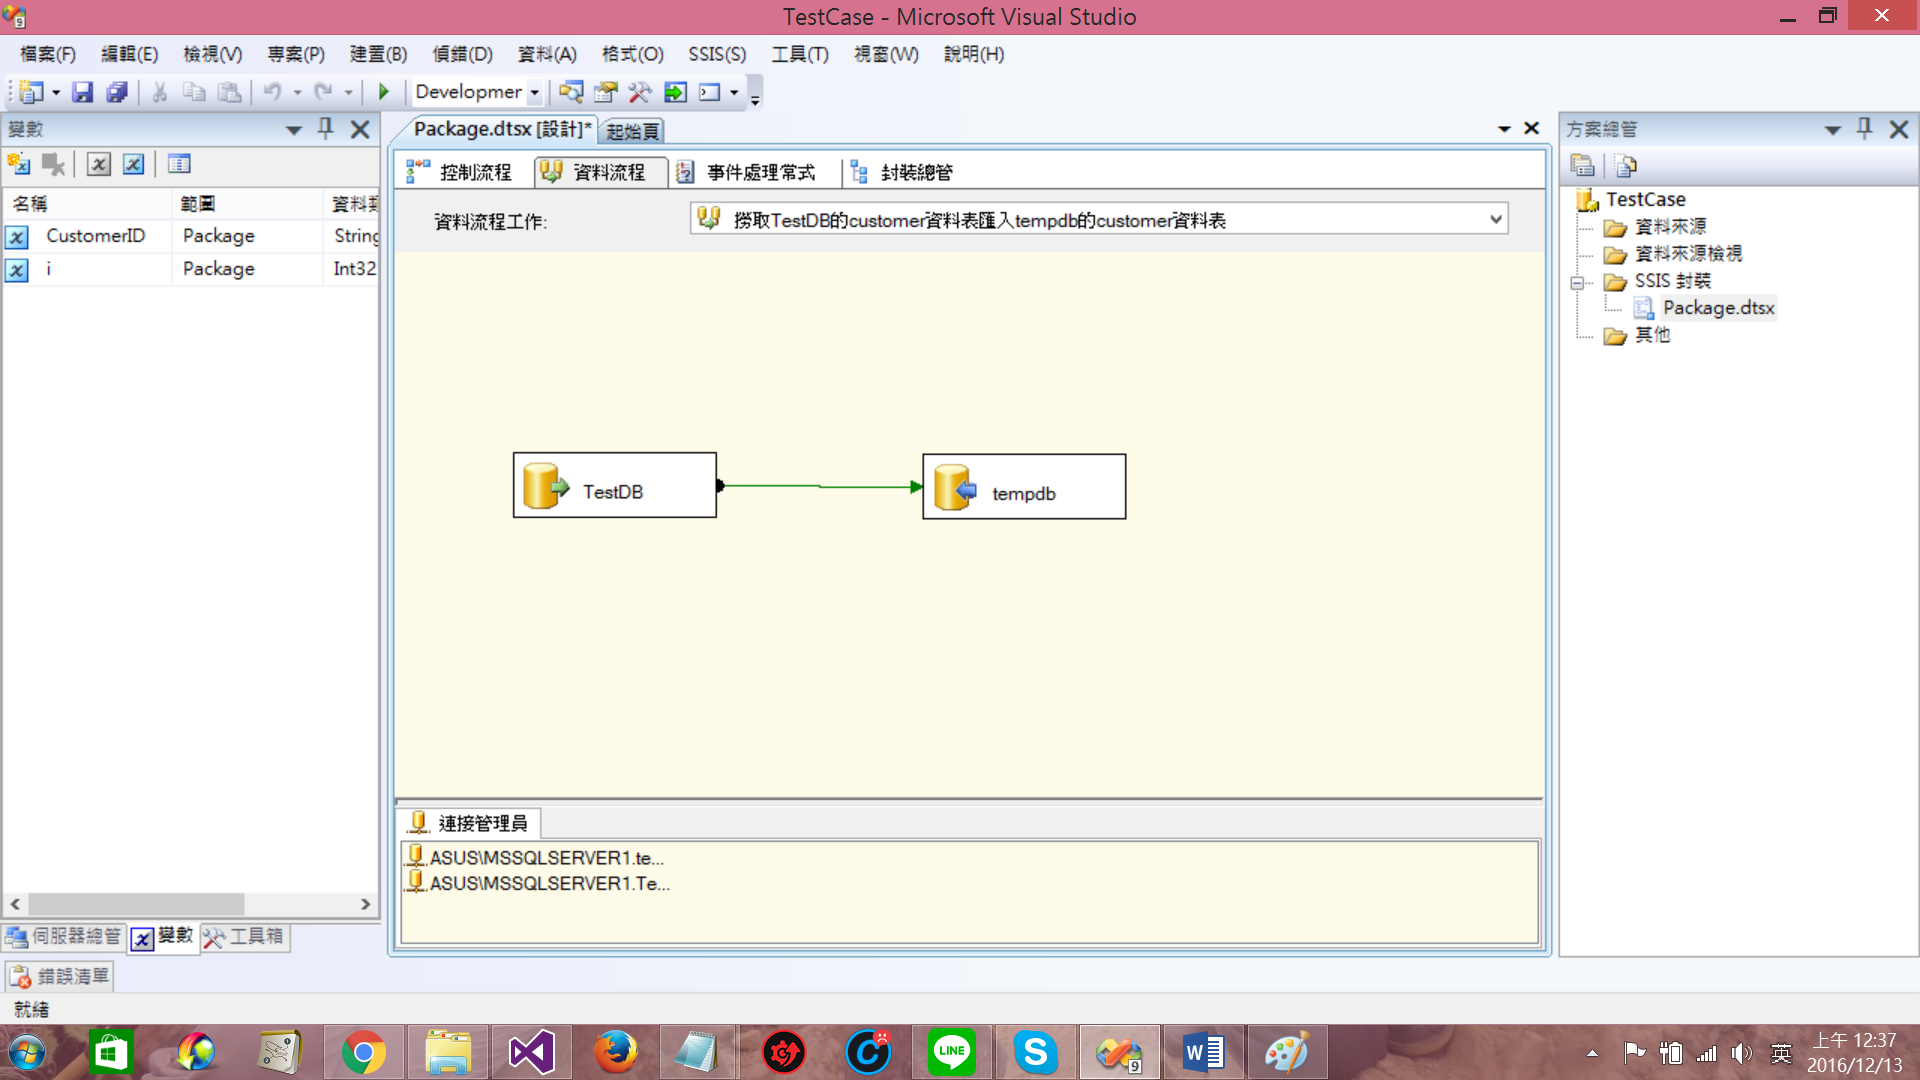This screenshot has height=1080, width=1920.
Task: Pin the Solution Explorer panel
Action: (x=1864, y=128)
